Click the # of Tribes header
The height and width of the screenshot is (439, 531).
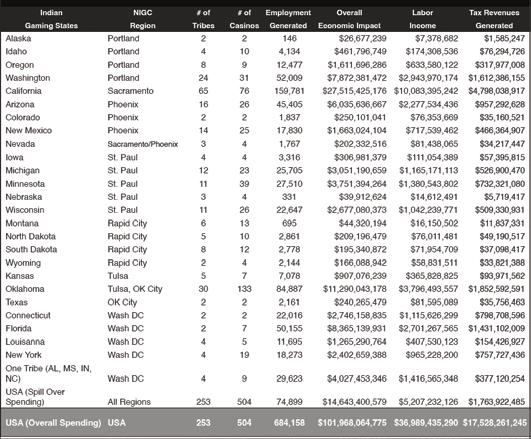[203, 19]
